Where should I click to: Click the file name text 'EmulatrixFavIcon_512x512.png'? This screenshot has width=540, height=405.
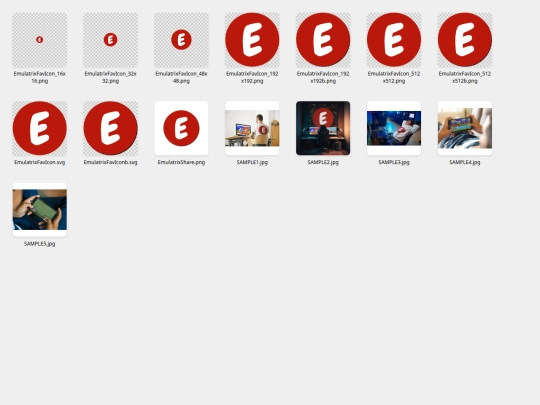coord(394,77)
